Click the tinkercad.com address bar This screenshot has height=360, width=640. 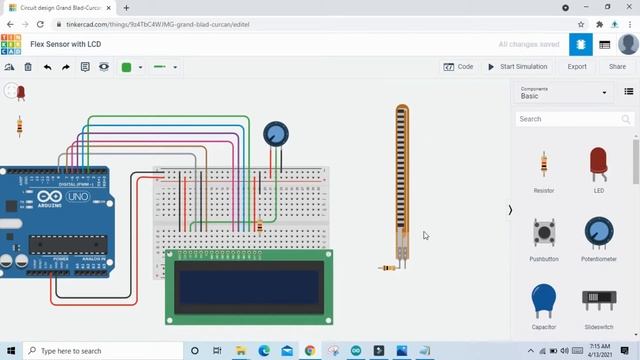(x=314, y=24)
